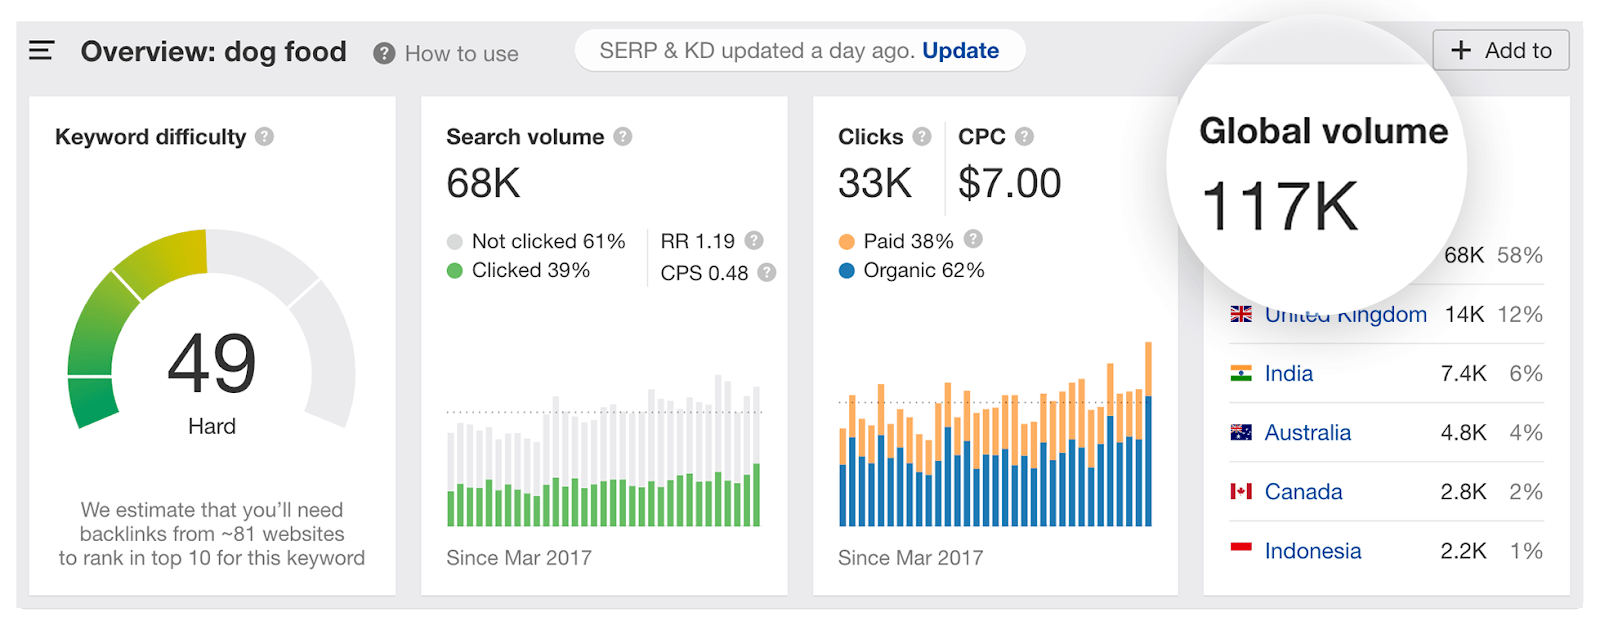Click the Keyword difficulty gauge score 49
1600x626 pixels.
[212, 364]
